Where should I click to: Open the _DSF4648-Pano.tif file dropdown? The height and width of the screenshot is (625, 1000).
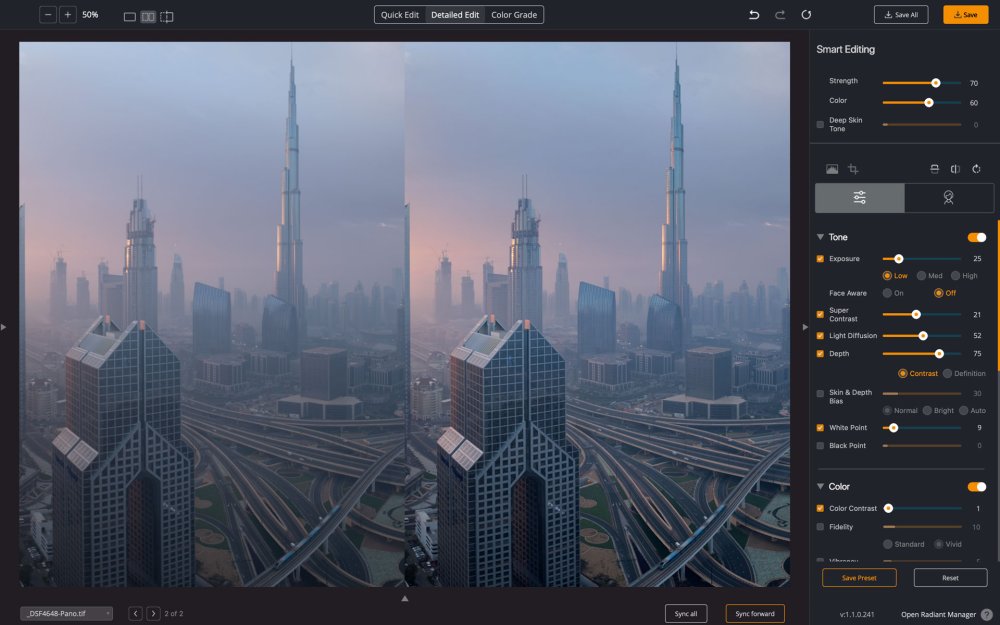(x=66, y=614)
